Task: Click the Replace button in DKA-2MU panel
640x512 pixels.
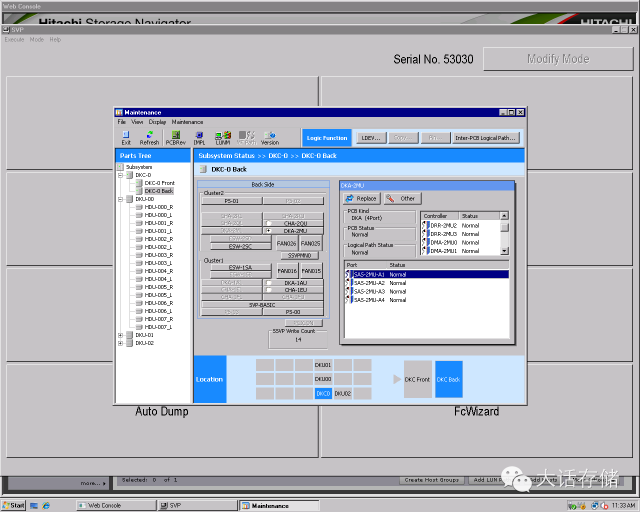Action: [x=362, y=198]
